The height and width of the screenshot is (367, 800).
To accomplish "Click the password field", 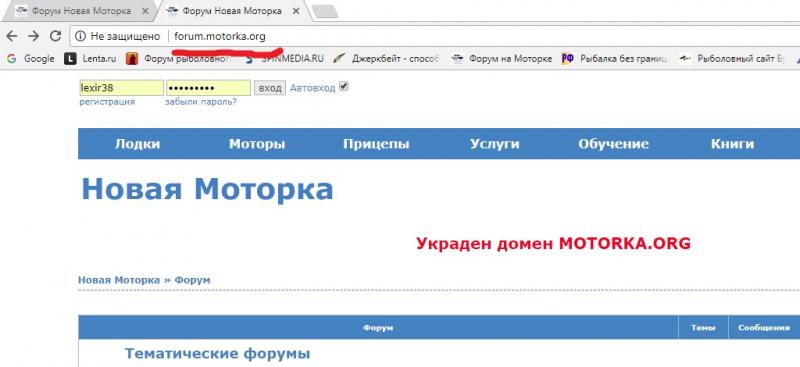I will [208, 88].
